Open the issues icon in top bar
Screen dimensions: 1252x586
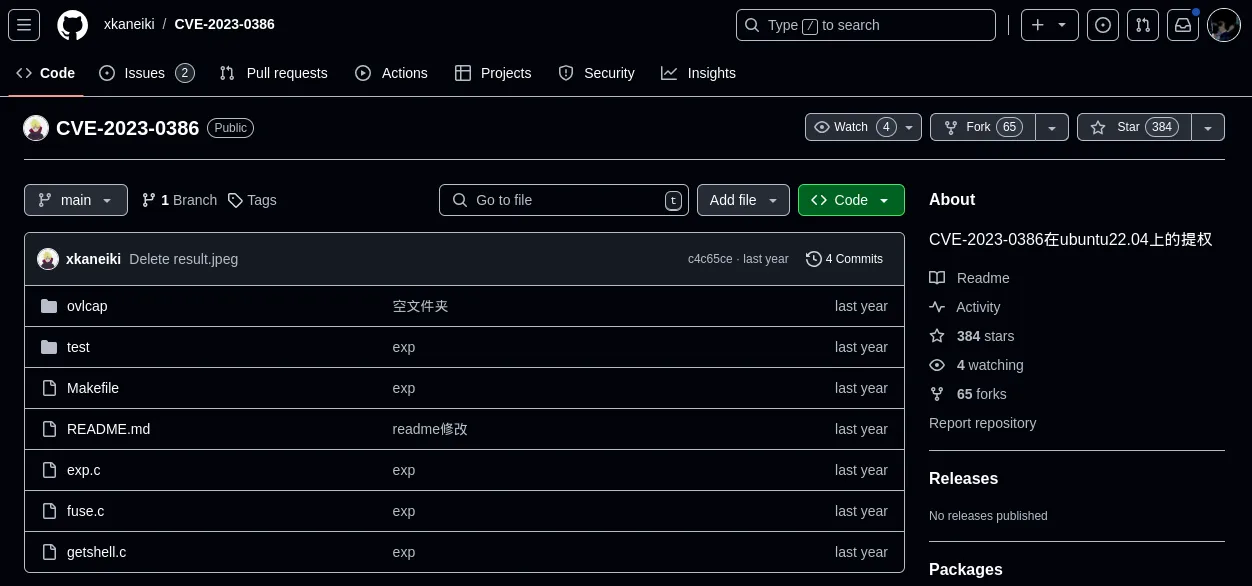pyautogui.click(x=1103, y=25)
